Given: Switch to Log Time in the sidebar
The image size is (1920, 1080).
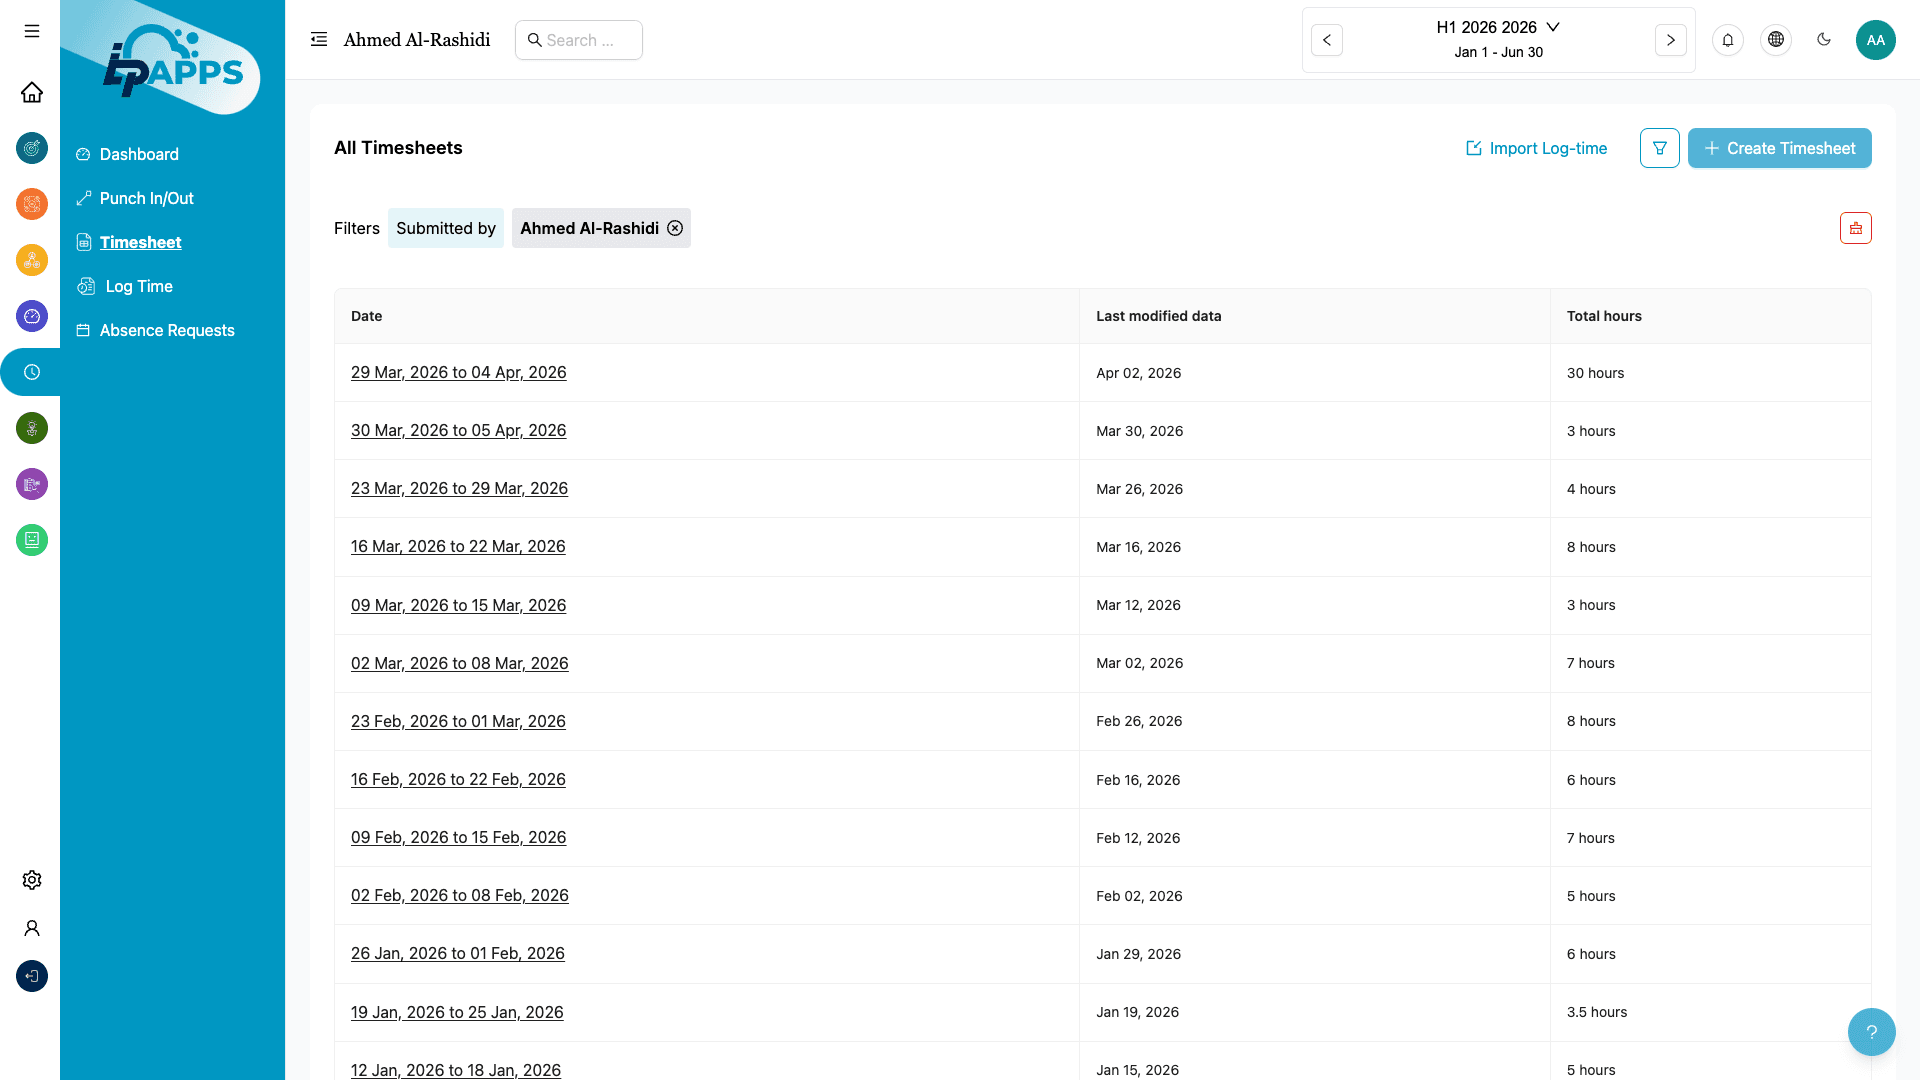Looking at the screenshot, I should (136, 286).
